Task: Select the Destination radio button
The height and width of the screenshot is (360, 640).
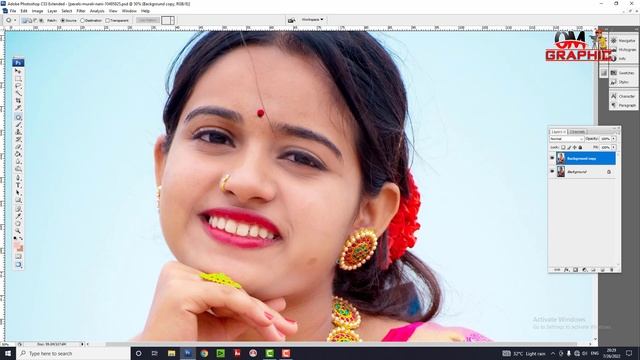Action: coord(82,20)
